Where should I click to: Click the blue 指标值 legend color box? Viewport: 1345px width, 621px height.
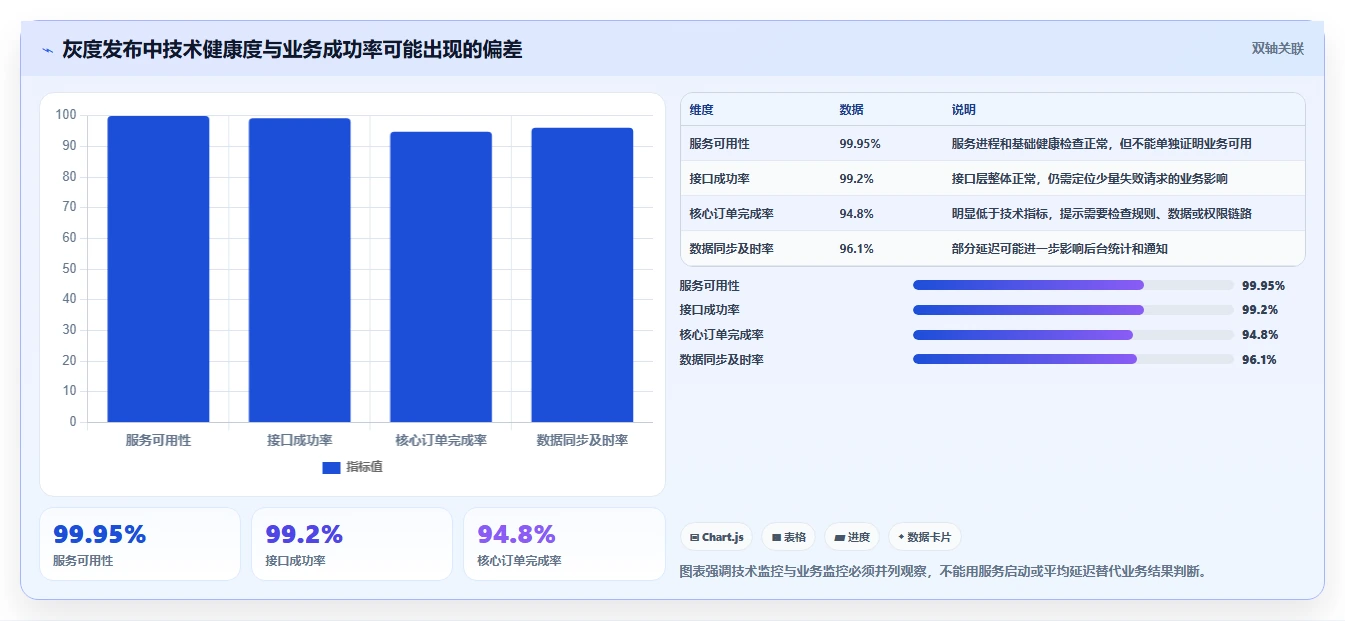332,467
